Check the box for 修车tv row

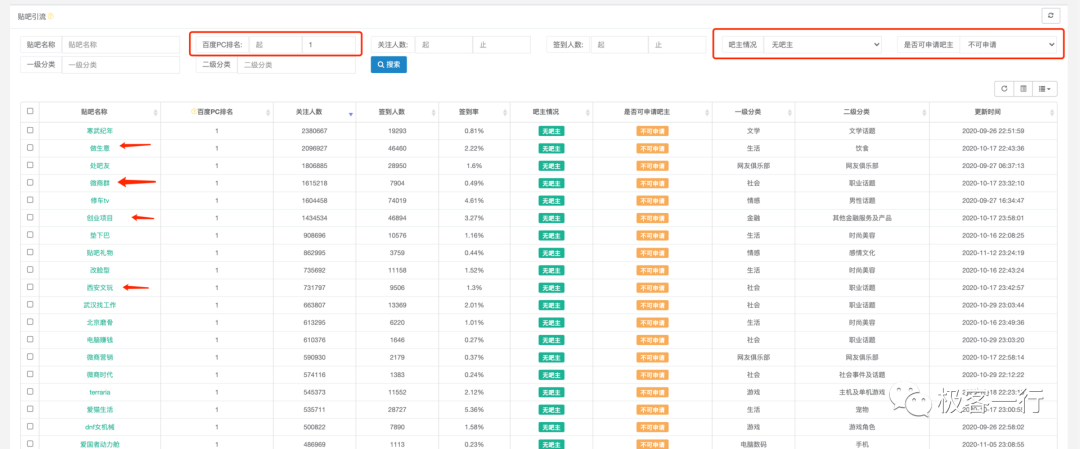pos(30,200)
